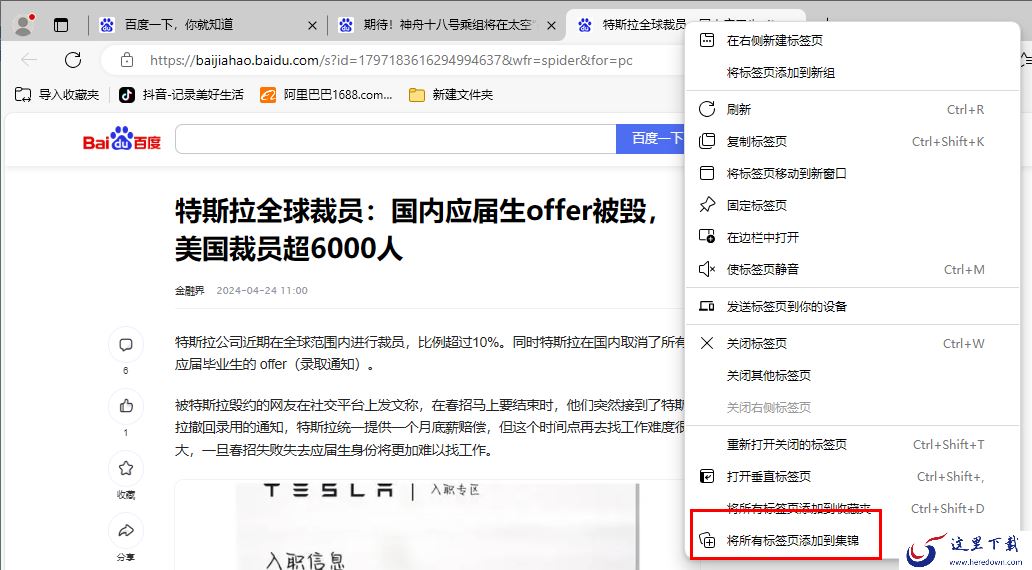Choose 在边栏中打开

(x=852, y=238)
